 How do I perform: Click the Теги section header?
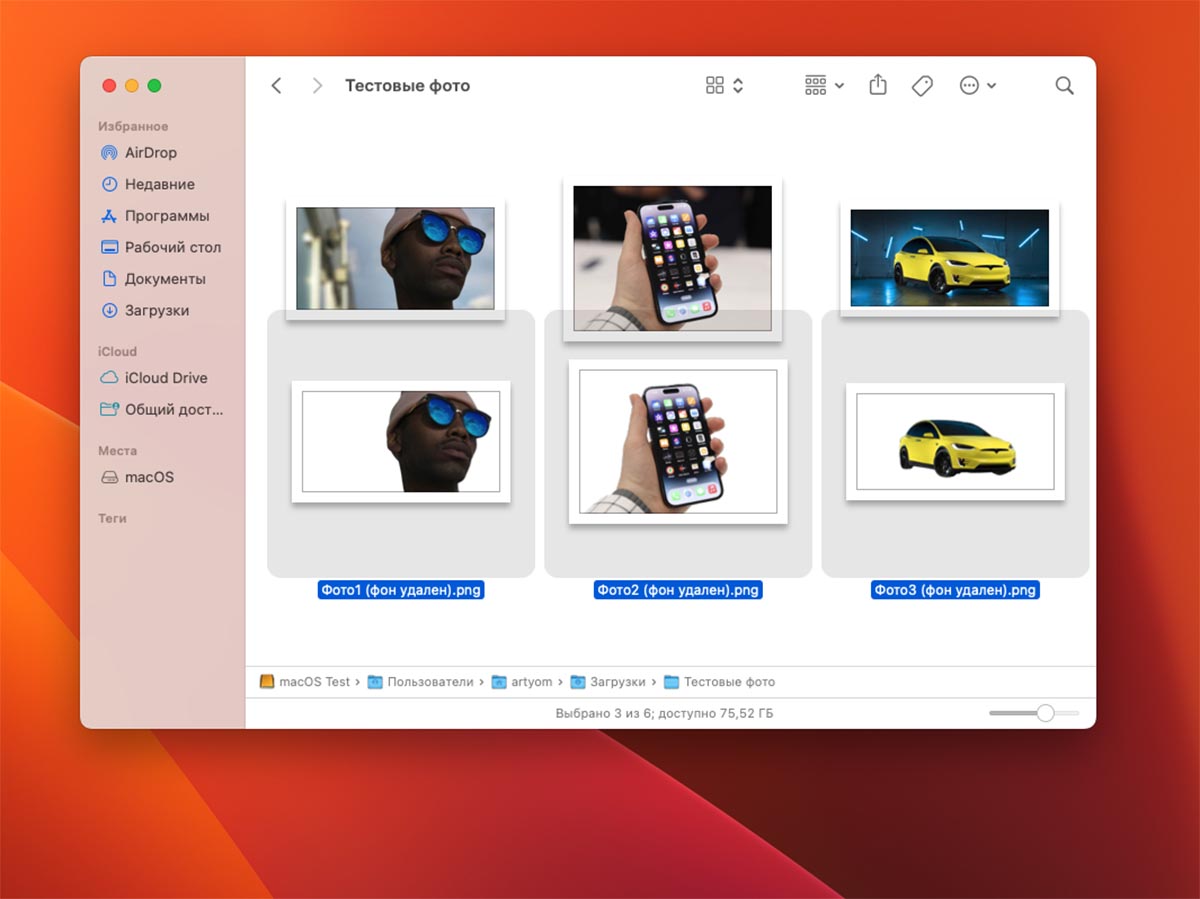point(112,519)
